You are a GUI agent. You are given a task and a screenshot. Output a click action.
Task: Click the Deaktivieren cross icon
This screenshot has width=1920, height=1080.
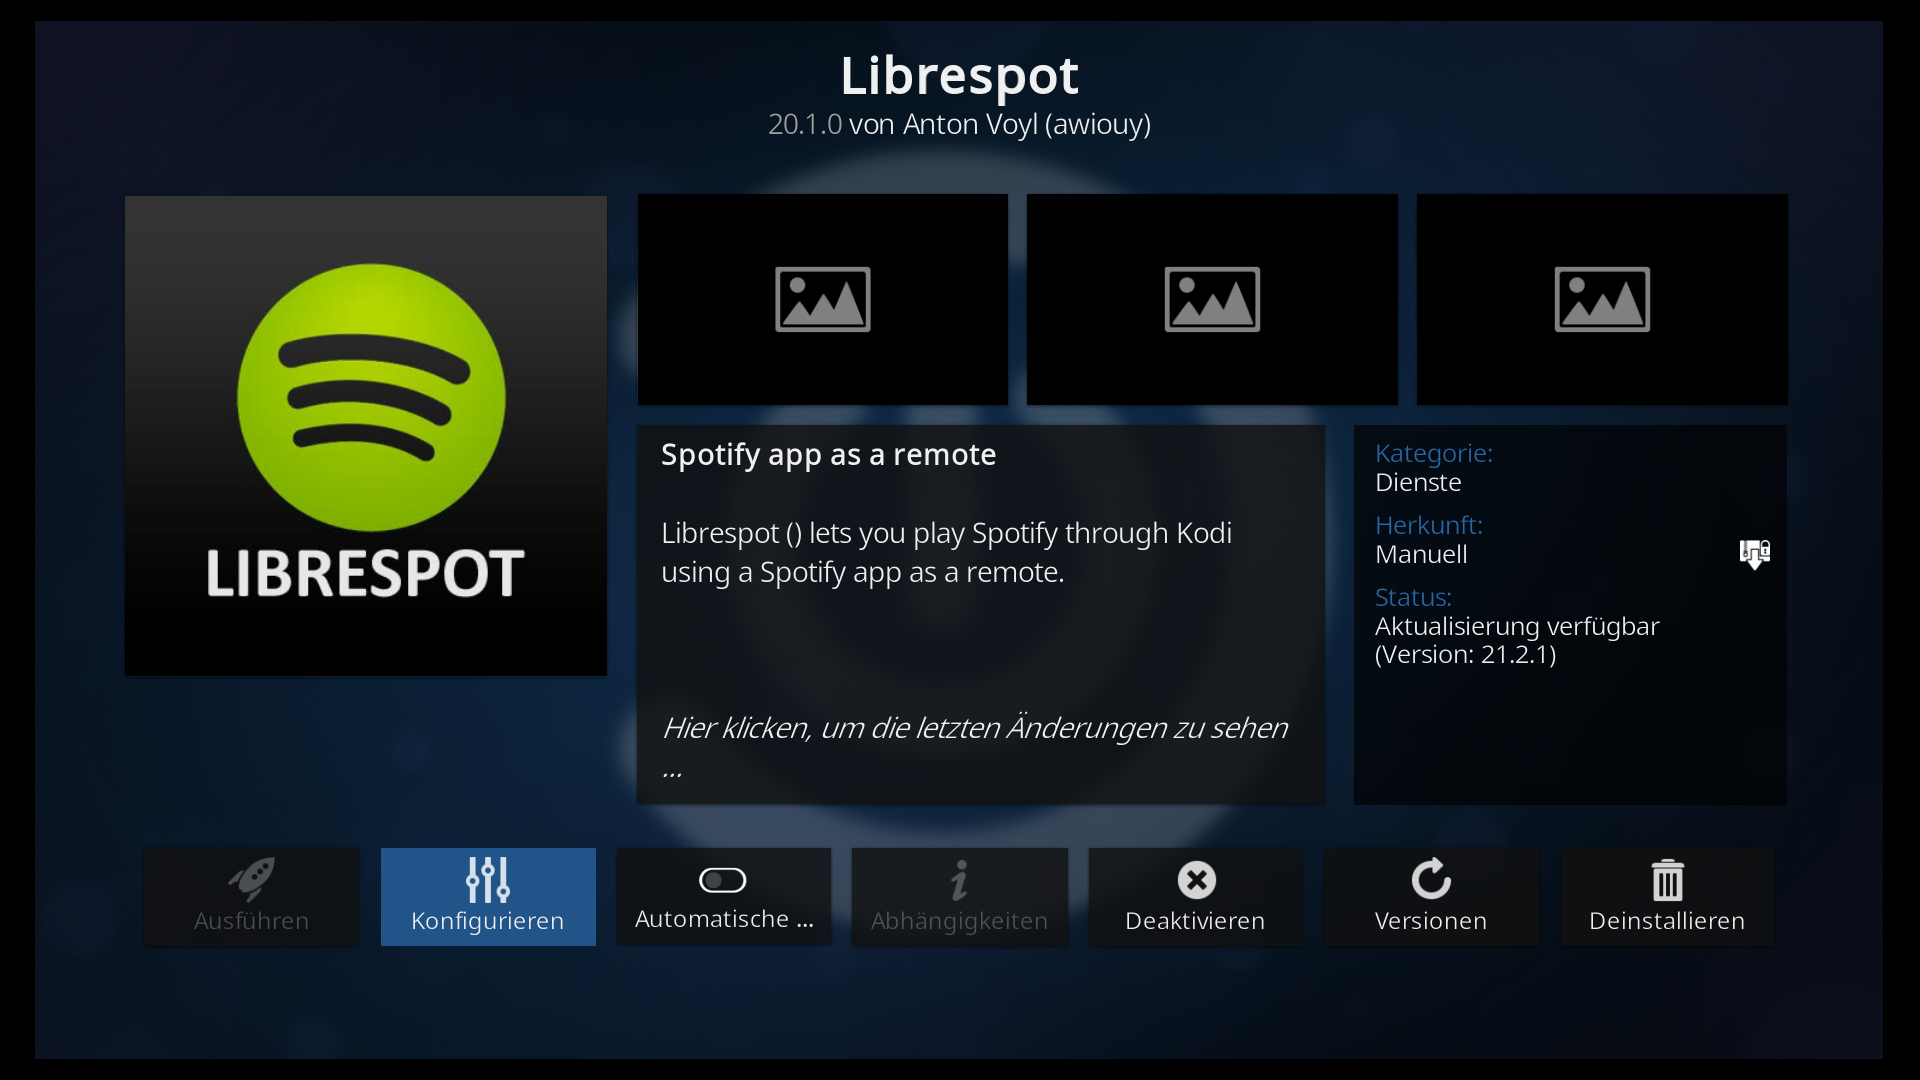[x=1196, y=880]
